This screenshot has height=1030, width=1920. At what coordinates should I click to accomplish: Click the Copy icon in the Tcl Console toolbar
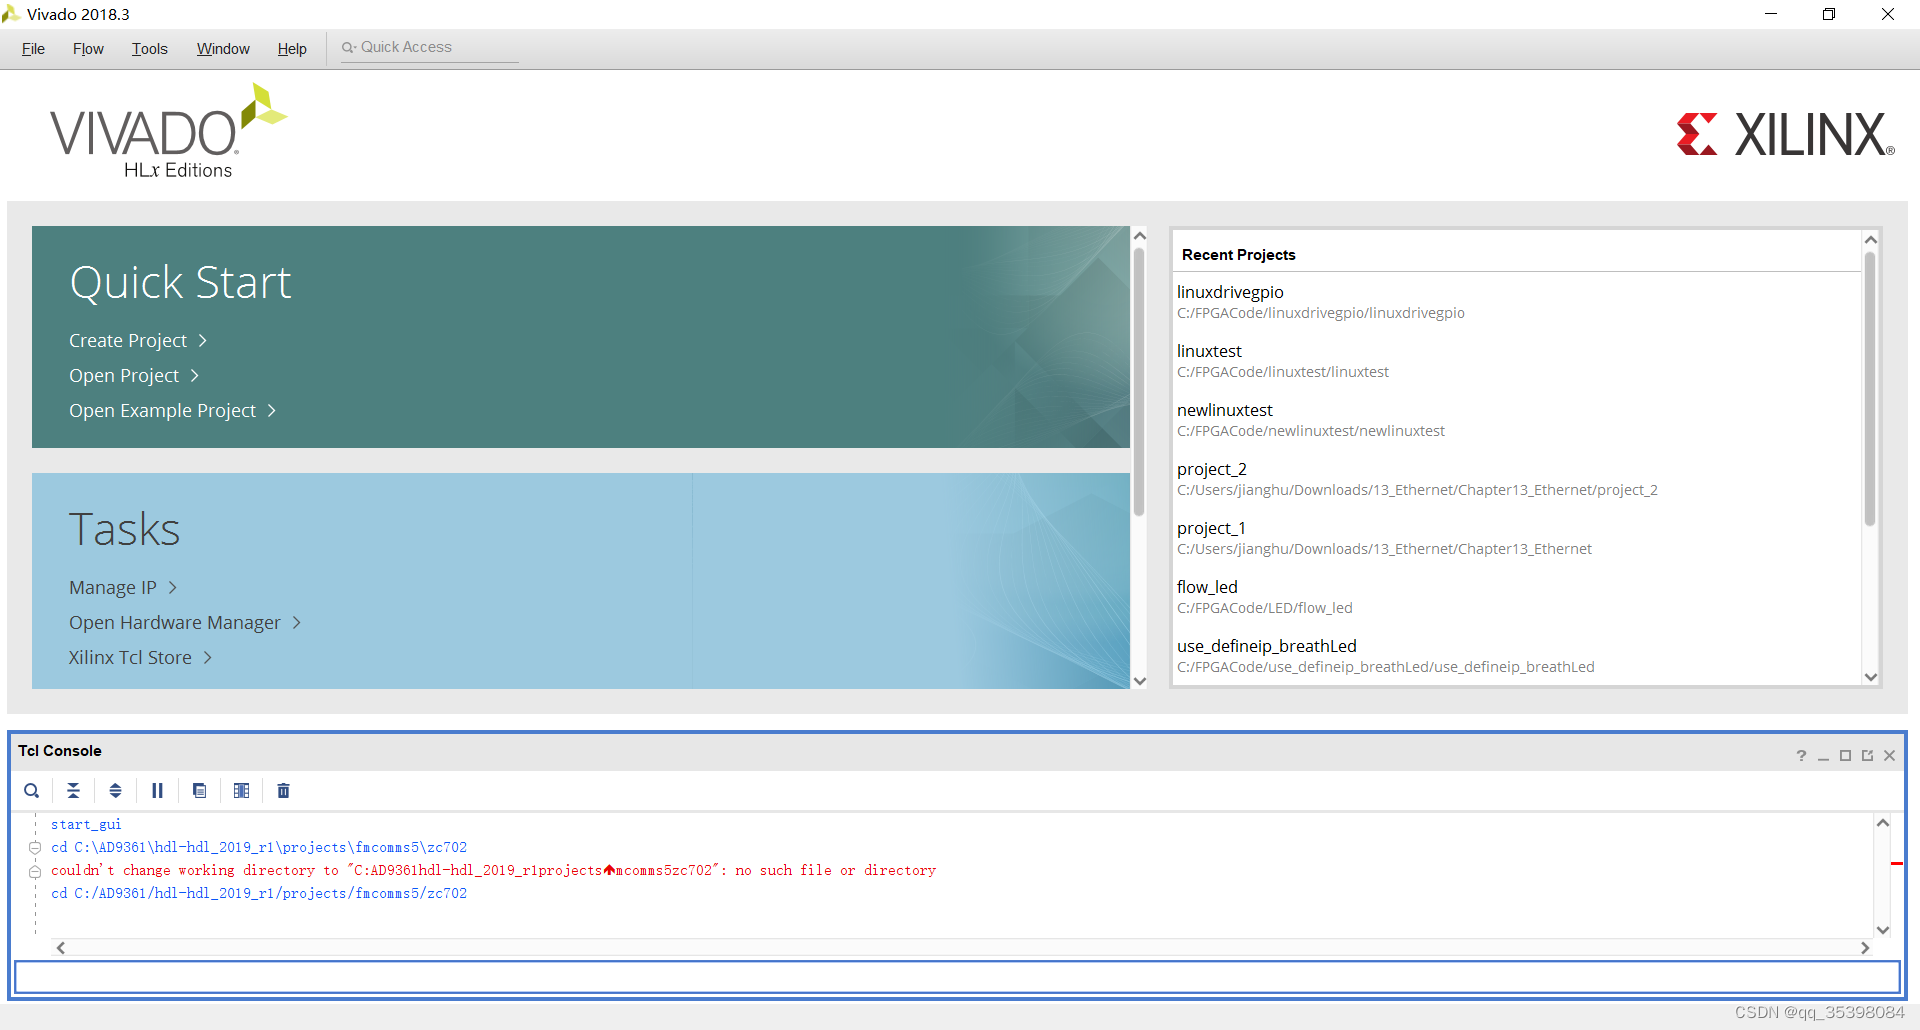(x=199, y=791)
